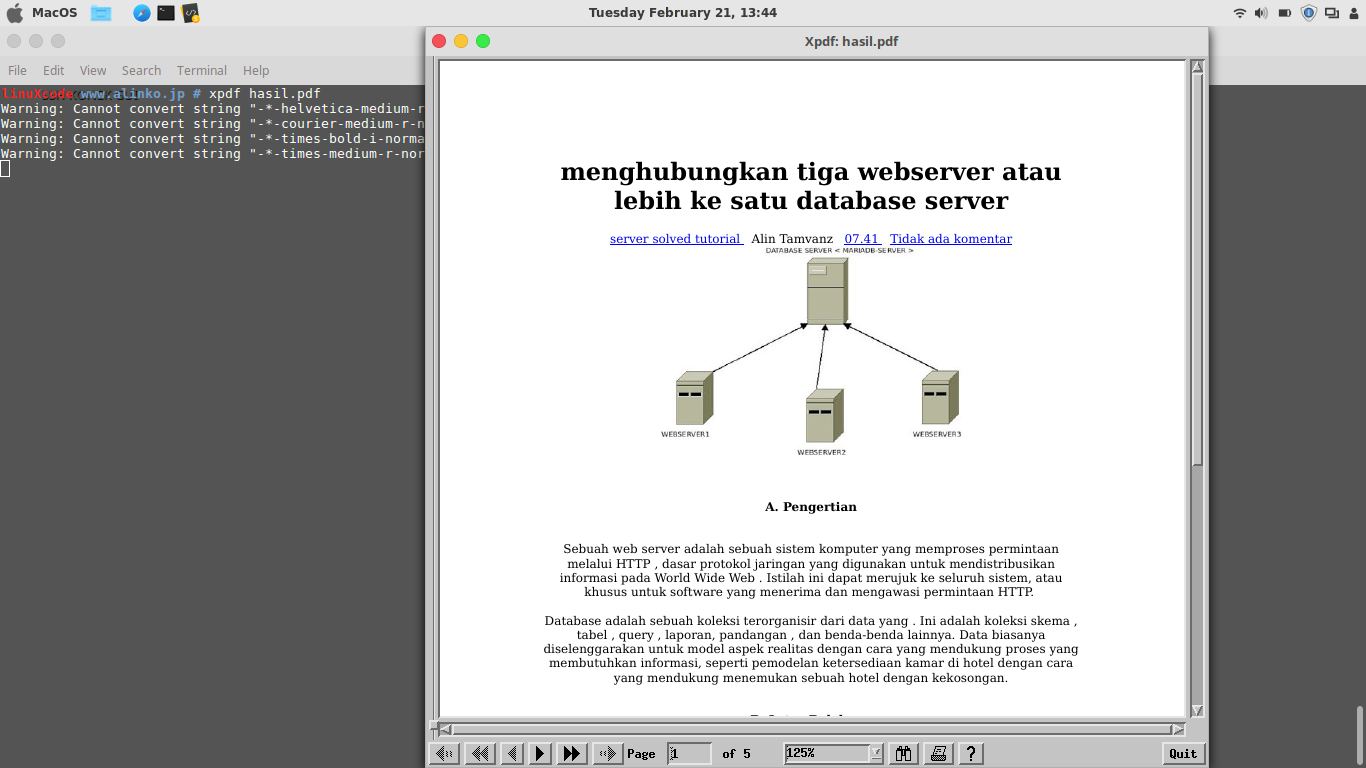Click the terminal warning mentioning courier-medium
This screenshot has height=768, width=1366.
(x=213, y=124)
